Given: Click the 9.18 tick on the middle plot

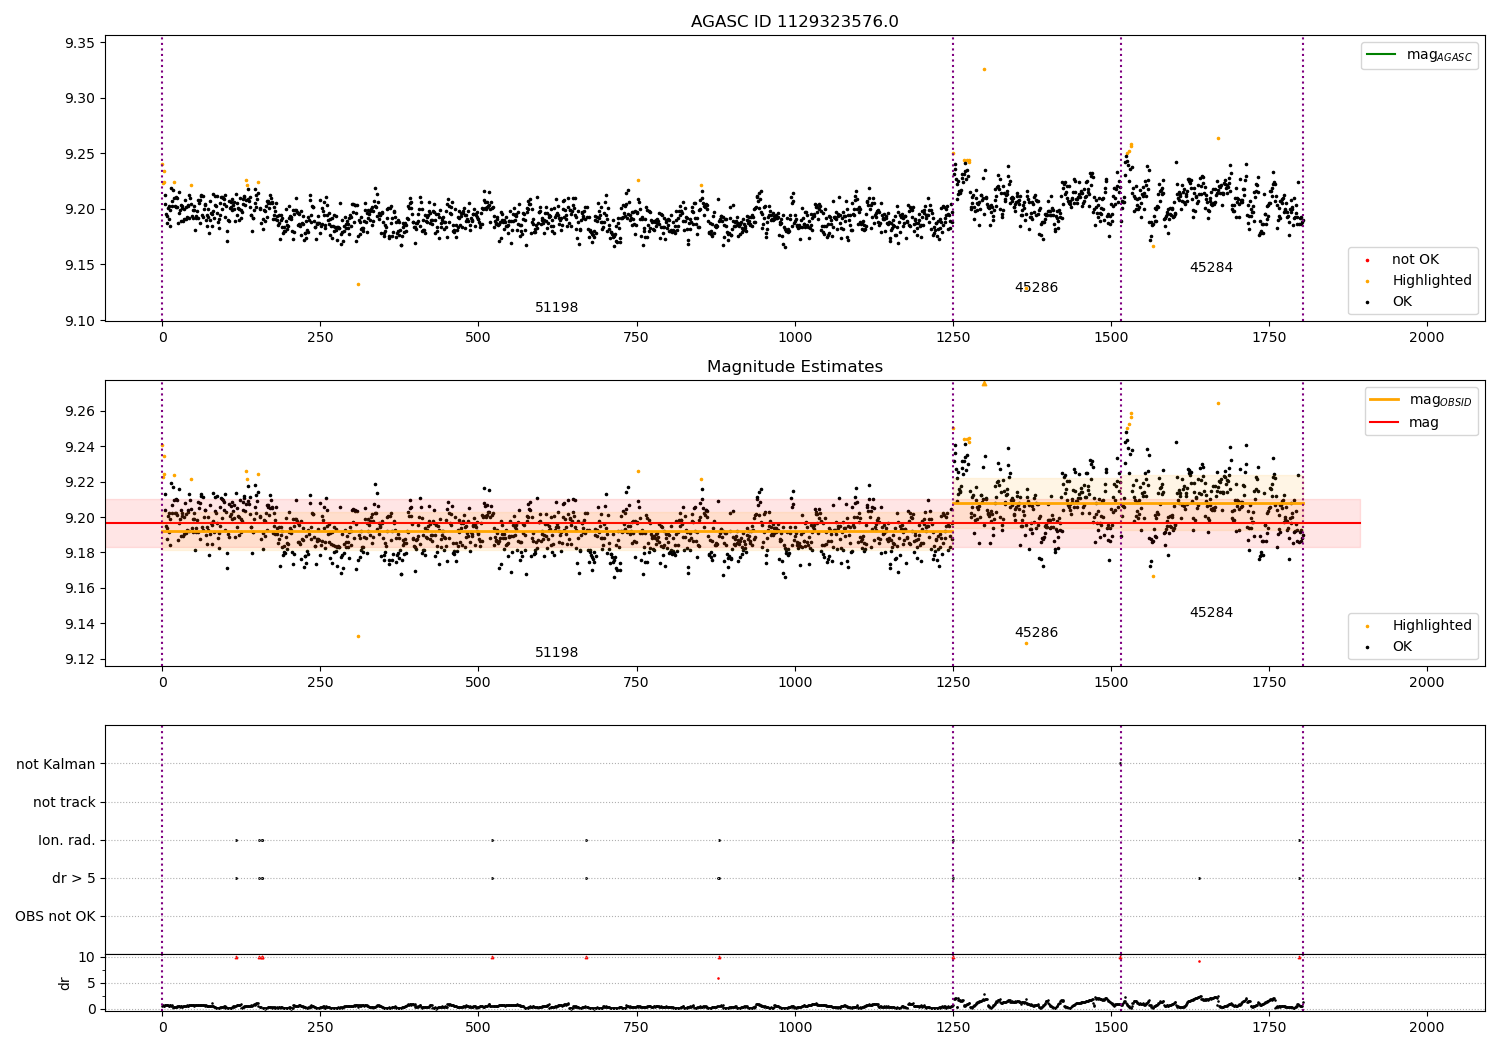Looking at the screenshot, I should click(x=80, y=554).
